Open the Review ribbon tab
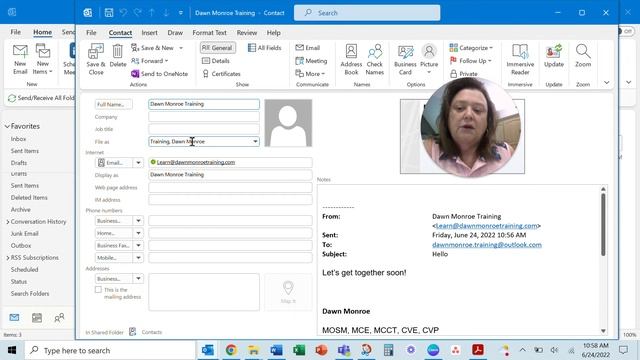The width and height of the screenshot is (640, 360). pyautogui.click(x=247, y=33)
